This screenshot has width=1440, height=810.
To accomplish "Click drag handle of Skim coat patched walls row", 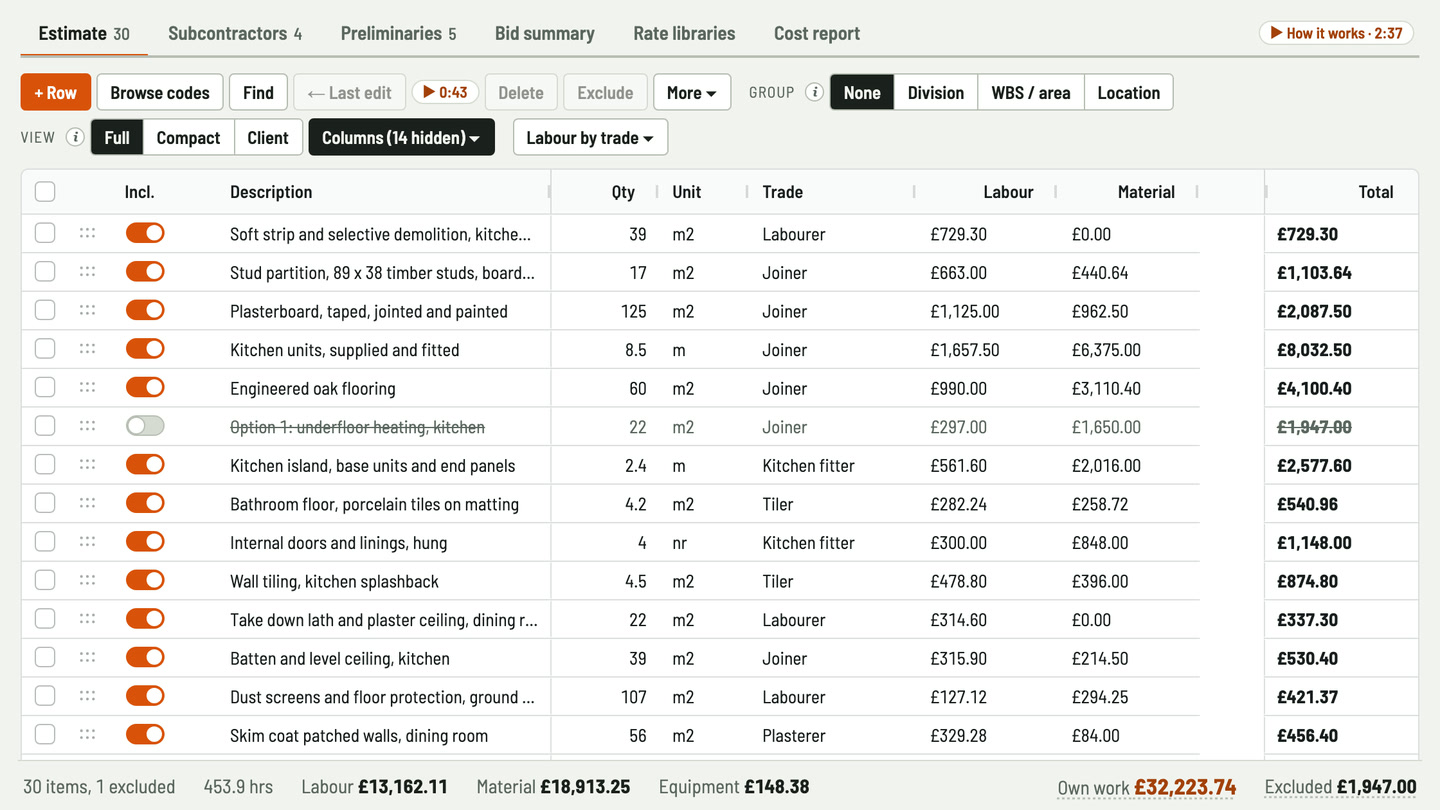I will point(87,734).
